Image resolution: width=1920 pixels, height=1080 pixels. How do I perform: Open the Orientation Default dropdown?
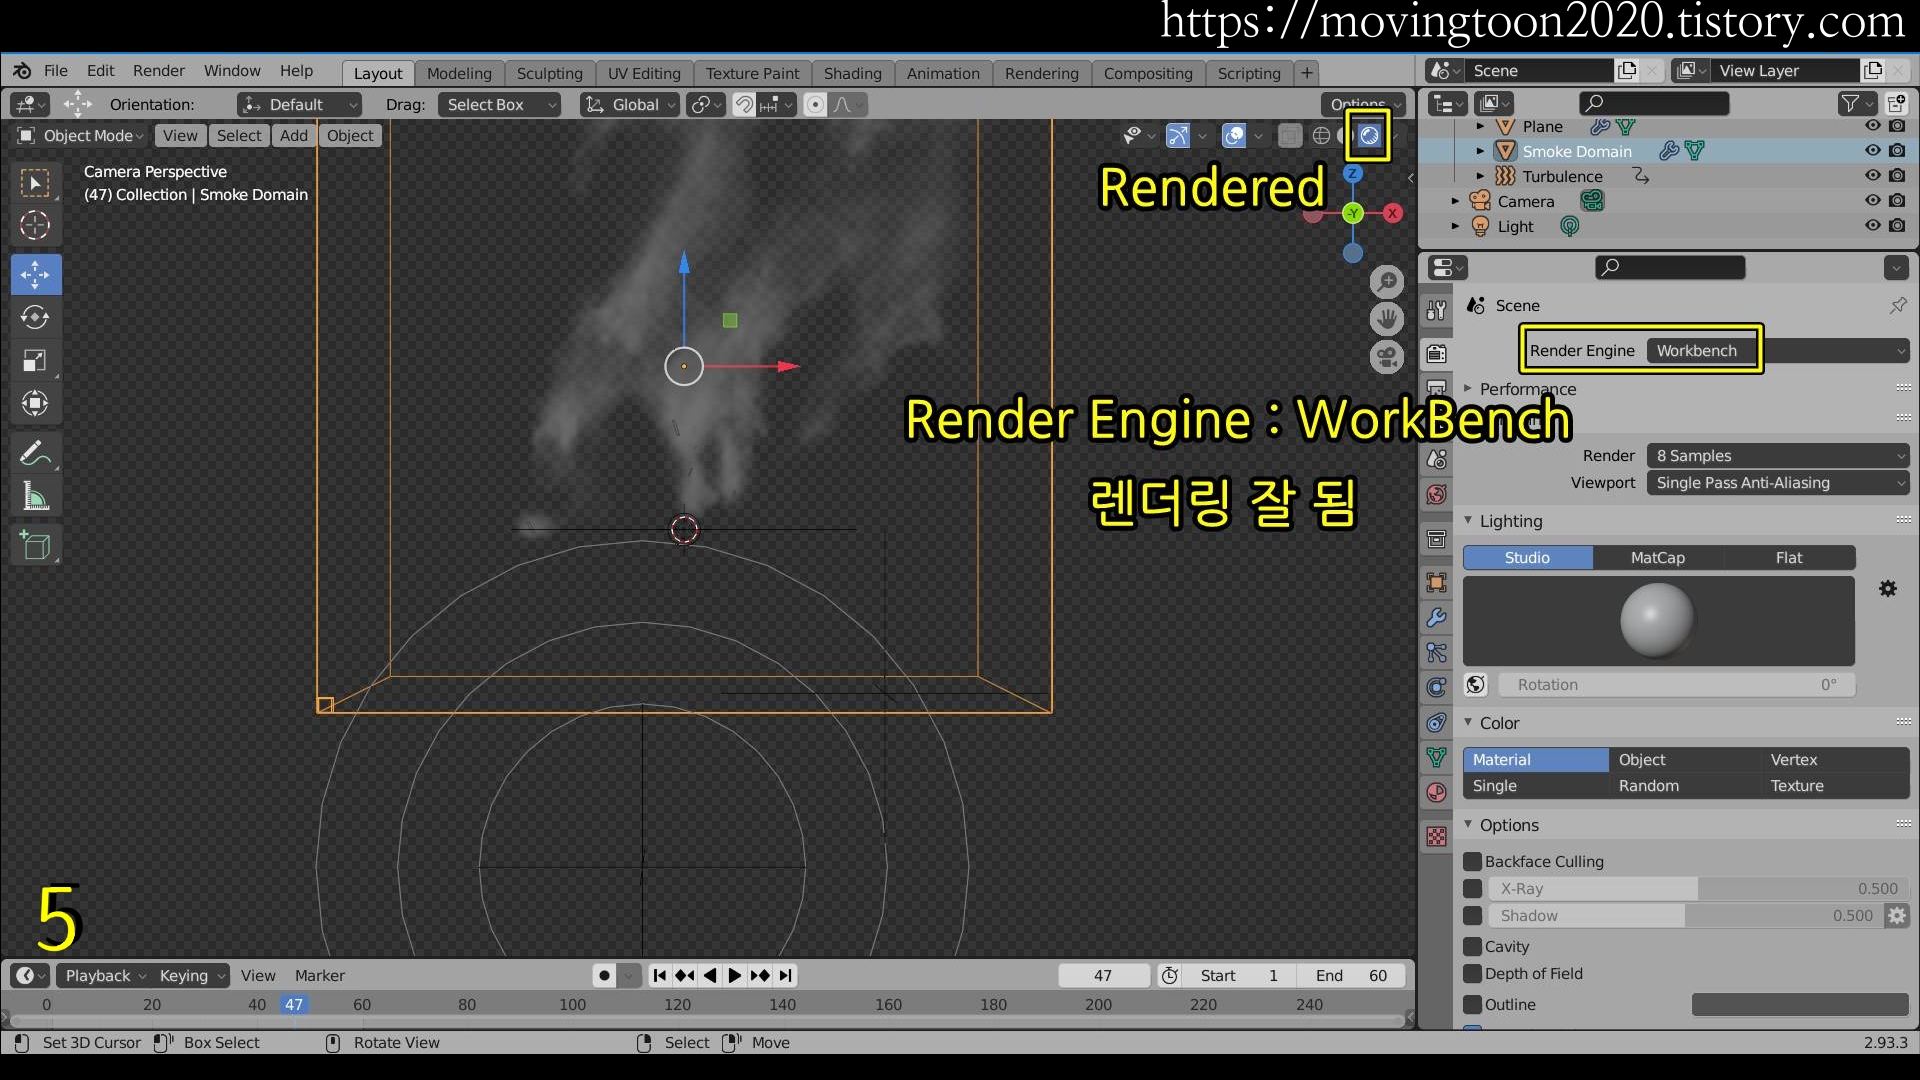pyautogui.click(x=299, y=104)
